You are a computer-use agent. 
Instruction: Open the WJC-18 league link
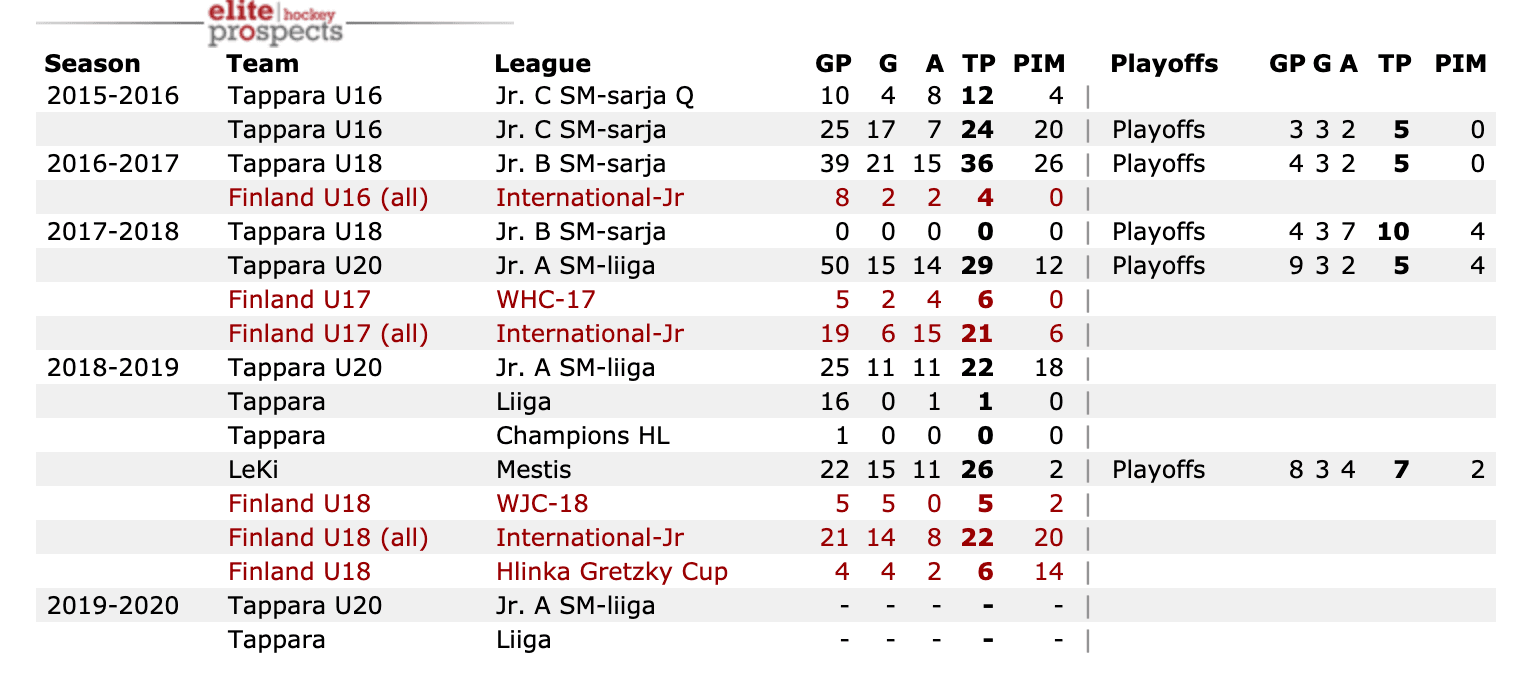click(542, 504)
